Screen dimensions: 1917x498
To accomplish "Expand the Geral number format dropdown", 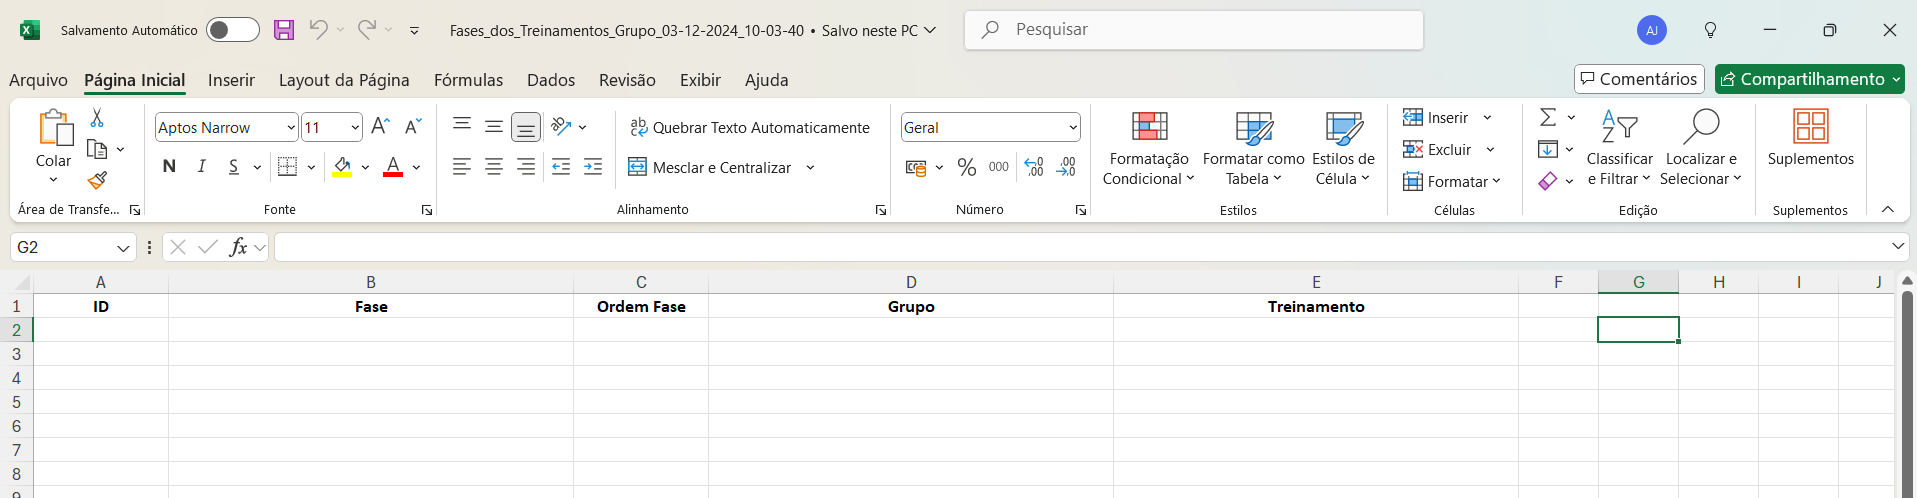I will click(1073, 127).
